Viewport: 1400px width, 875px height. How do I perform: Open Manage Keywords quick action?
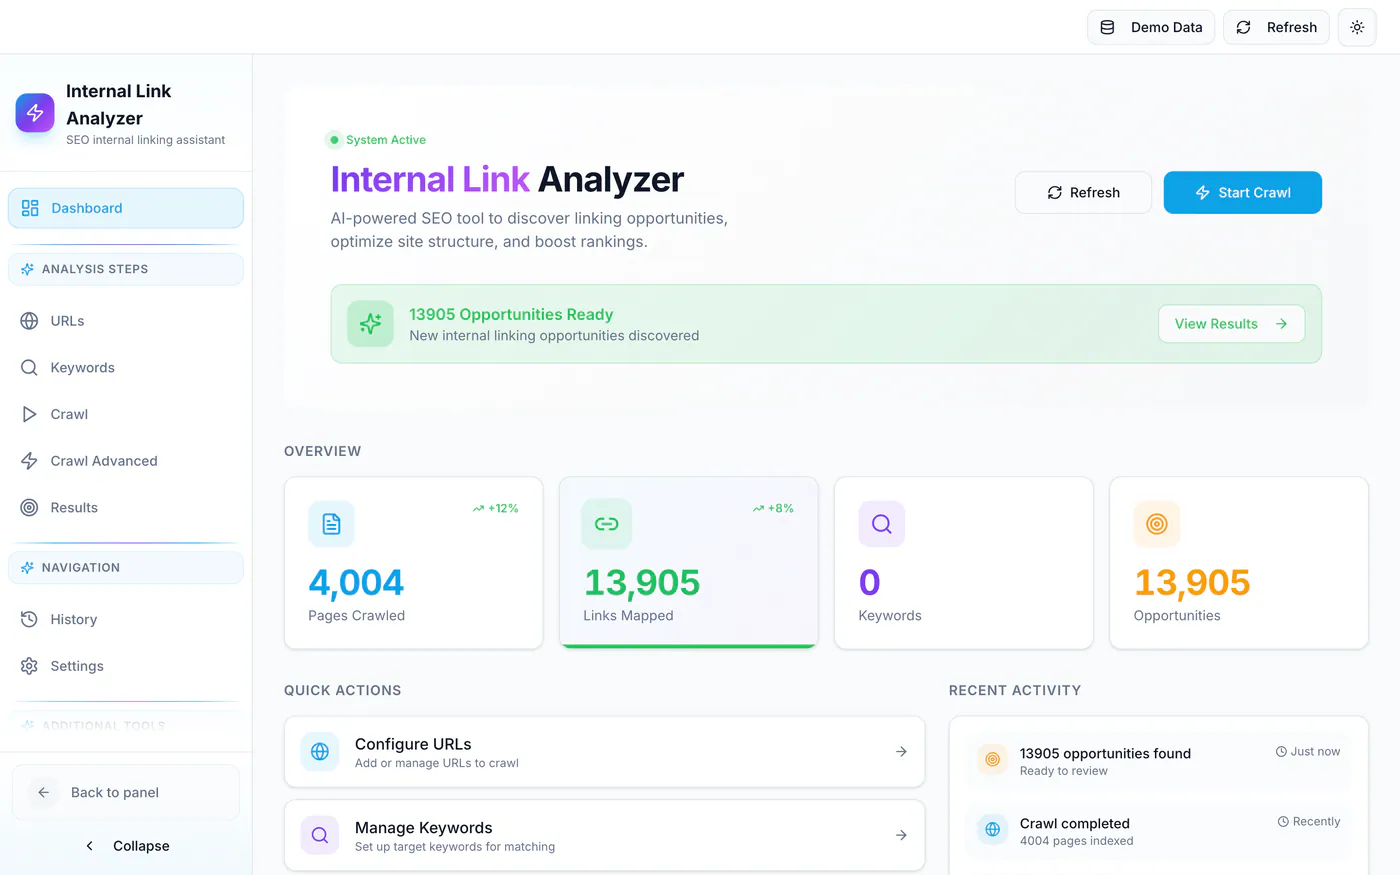(605, 836)
